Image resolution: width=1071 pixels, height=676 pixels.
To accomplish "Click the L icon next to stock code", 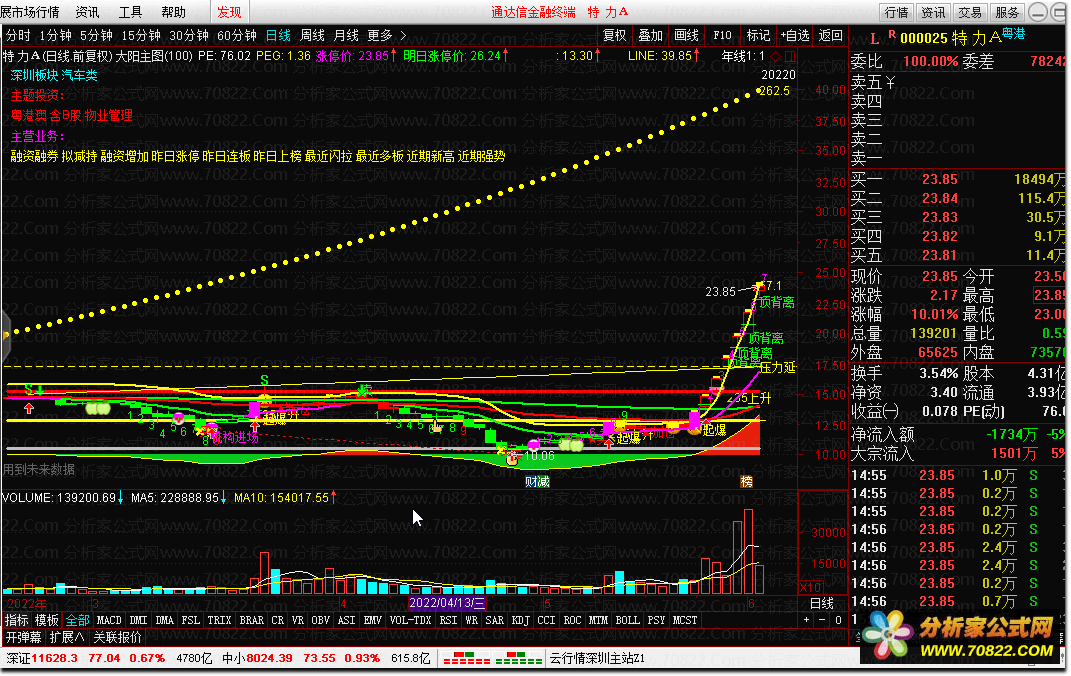I will [x=874, y=39].
